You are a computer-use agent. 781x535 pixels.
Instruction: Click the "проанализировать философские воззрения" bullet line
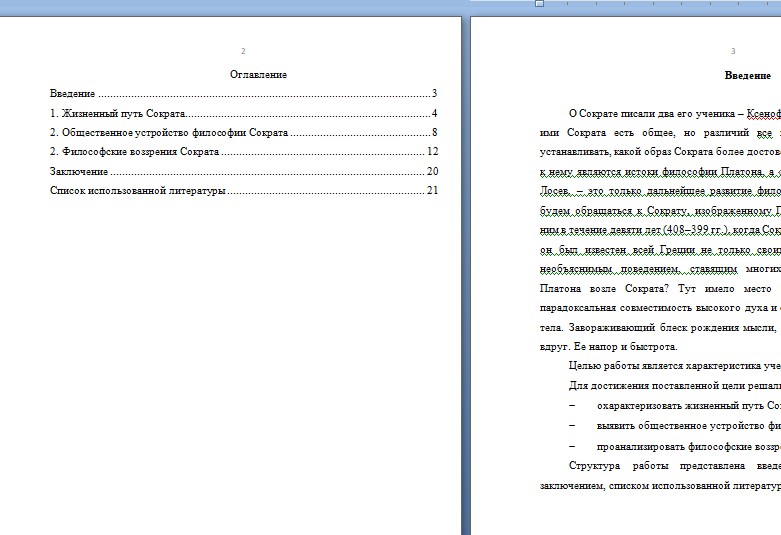click(x=688, y=446)
